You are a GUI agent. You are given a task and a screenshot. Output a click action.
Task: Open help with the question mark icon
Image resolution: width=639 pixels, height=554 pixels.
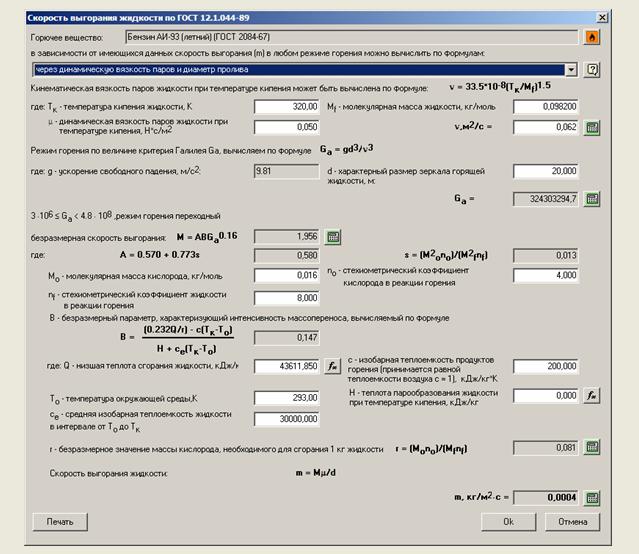pyautogui.click(x=591, y=70)
